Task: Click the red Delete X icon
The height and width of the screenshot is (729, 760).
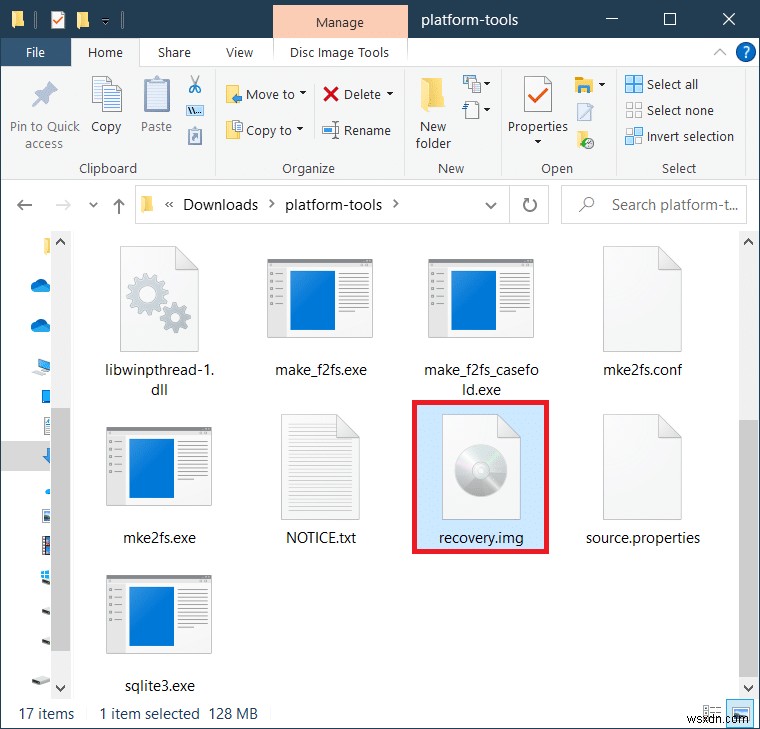Action: [x=331, y=94]
